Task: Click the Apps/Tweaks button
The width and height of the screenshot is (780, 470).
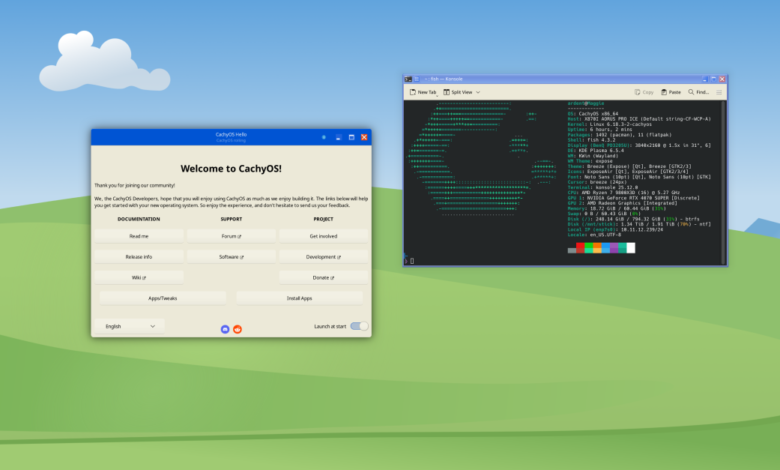Action: coord(163,298)
